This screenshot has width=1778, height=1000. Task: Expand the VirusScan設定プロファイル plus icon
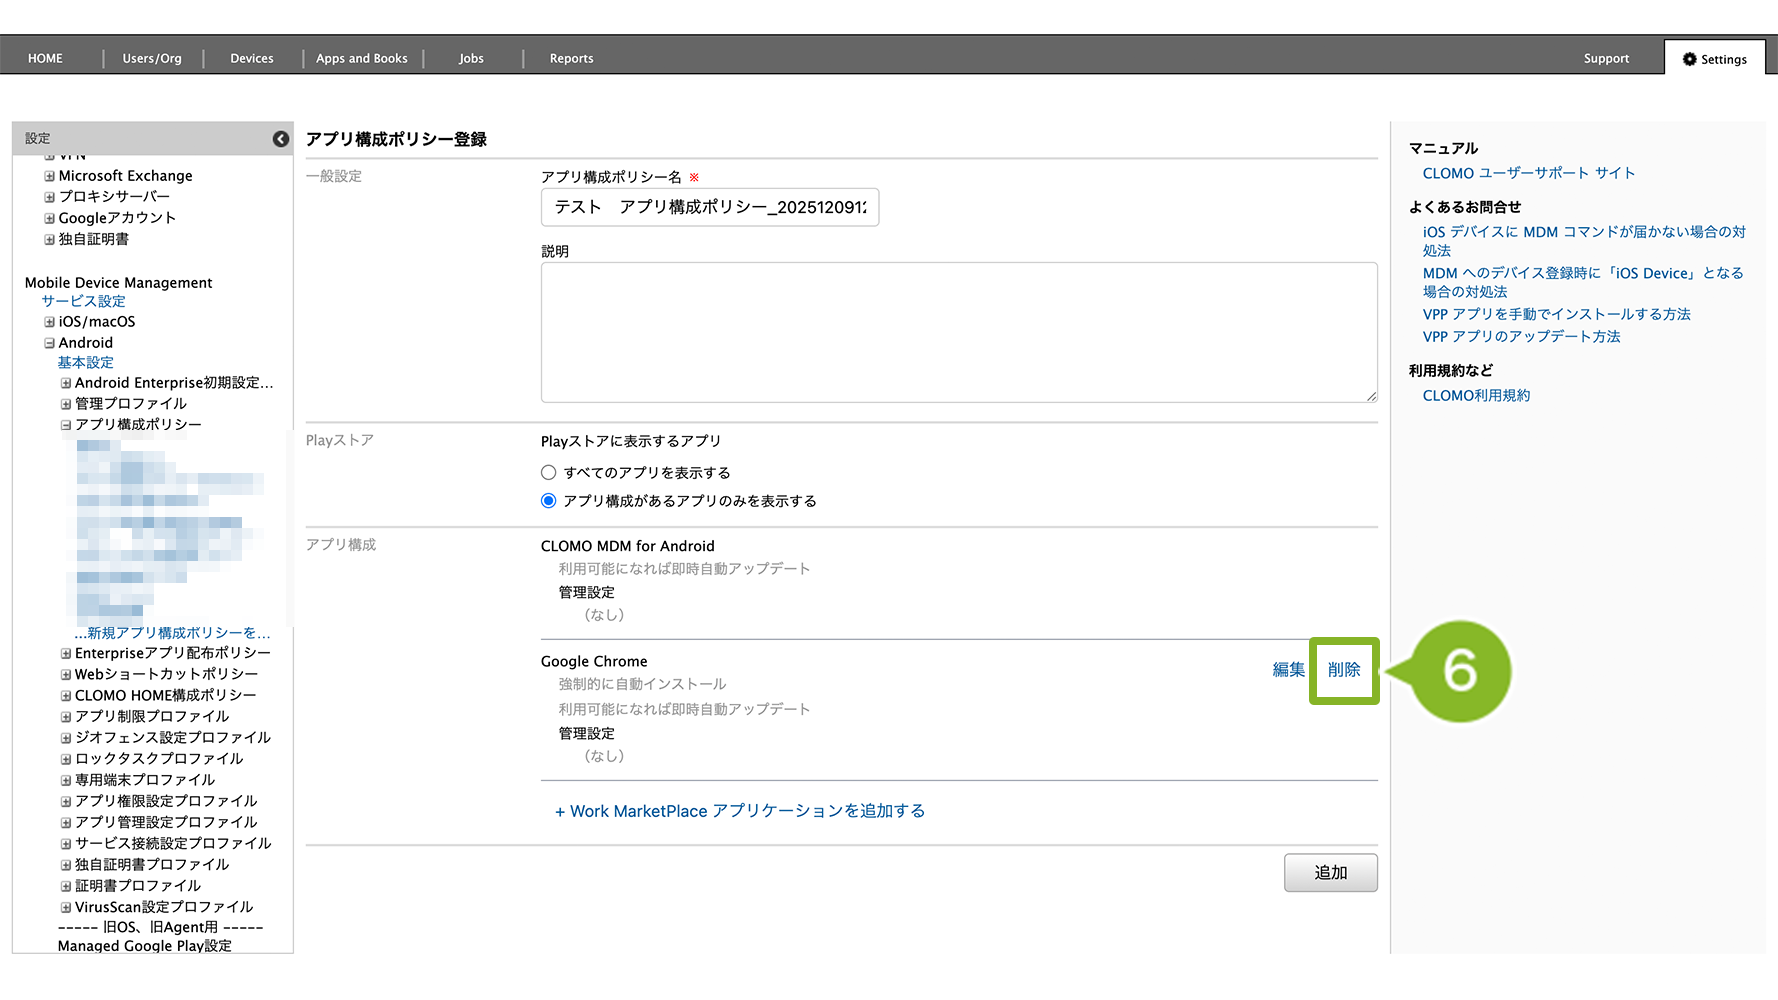pyautogui.click(x=66, y=907)
